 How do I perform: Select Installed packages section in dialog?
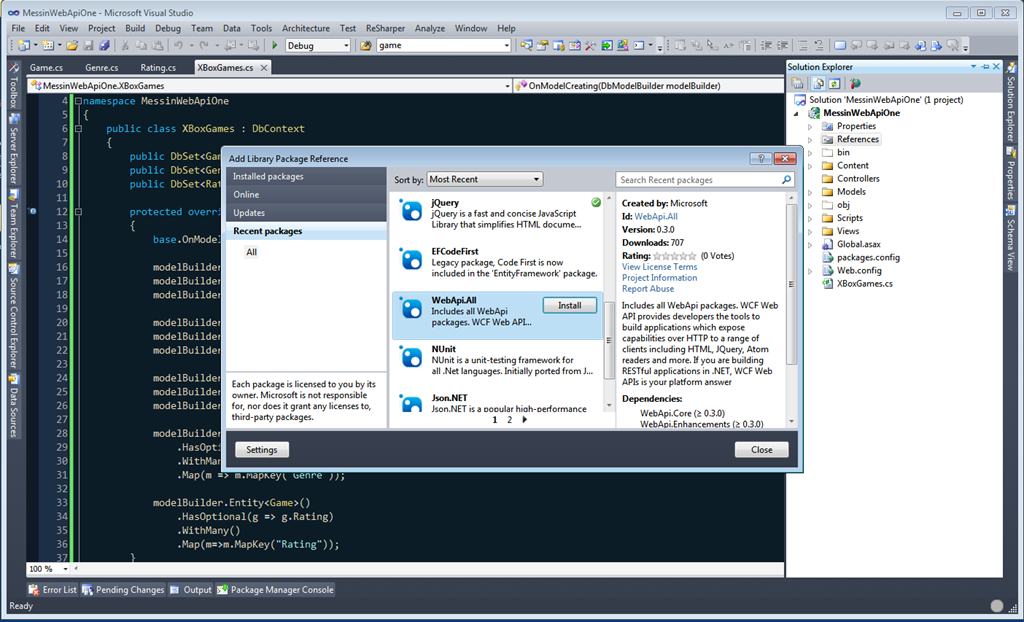pyautogui.click(x=306, y=176)
